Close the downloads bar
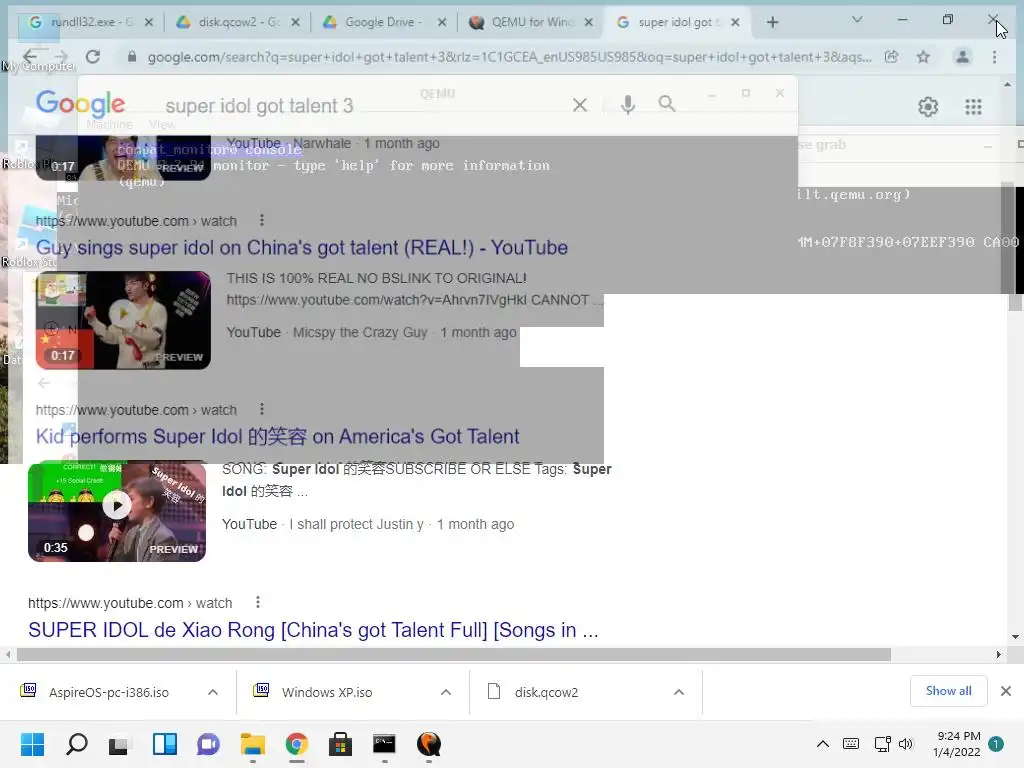The width and height of the screenshot is (1024, 768). [1006, 691]
